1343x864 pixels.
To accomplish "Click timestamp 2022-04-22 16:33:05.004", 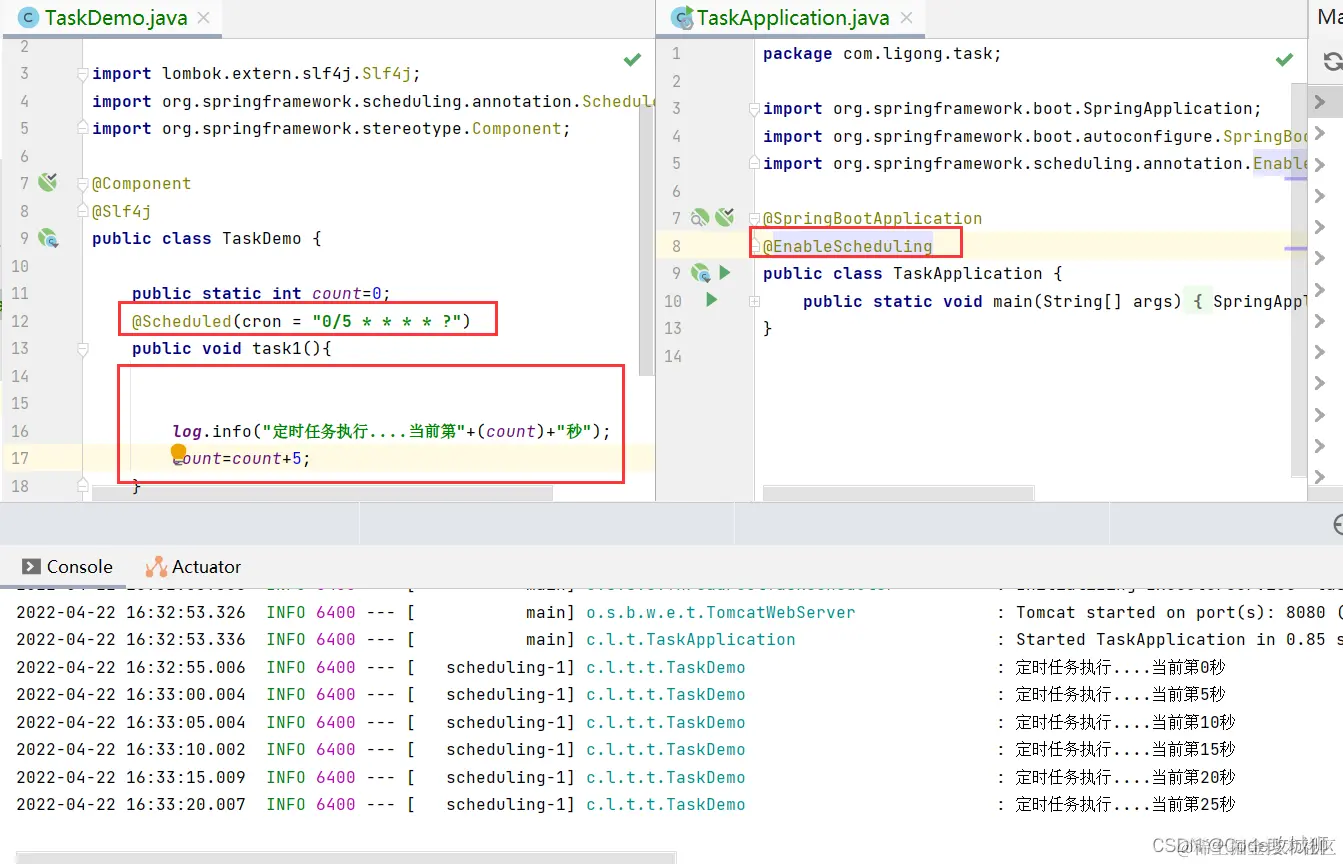I will (131, 722).
